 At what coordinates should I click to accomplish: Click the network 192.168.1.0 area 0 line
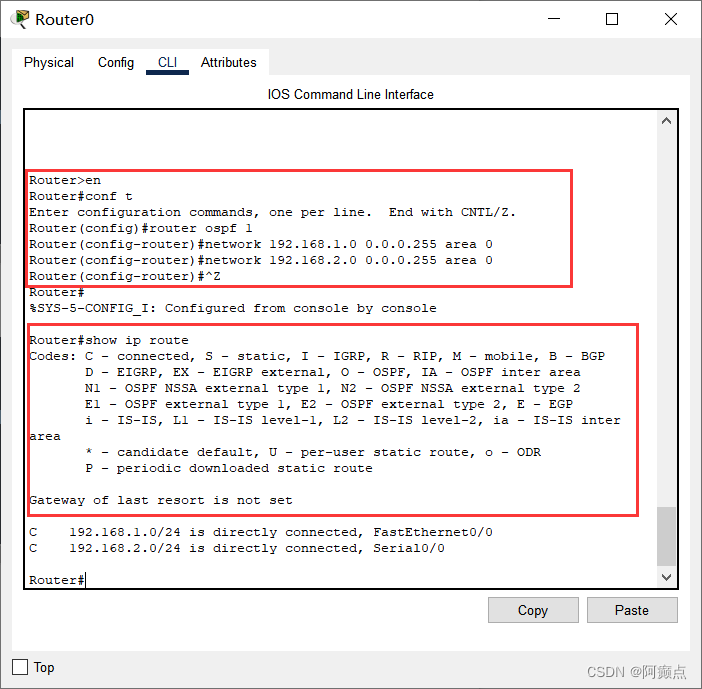pyautogui.click(x=261, y=244)
